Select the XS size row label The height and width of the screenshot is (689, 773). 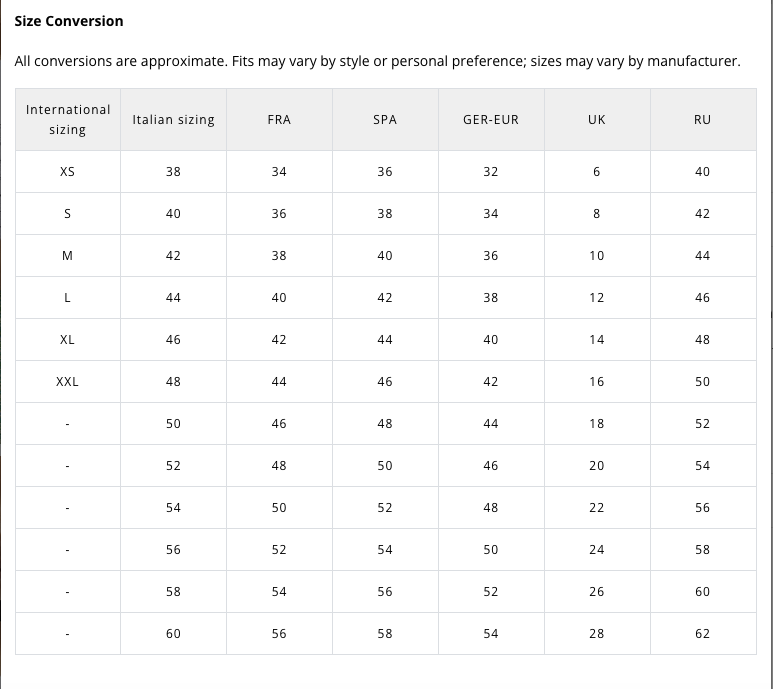tap(67, 172)
